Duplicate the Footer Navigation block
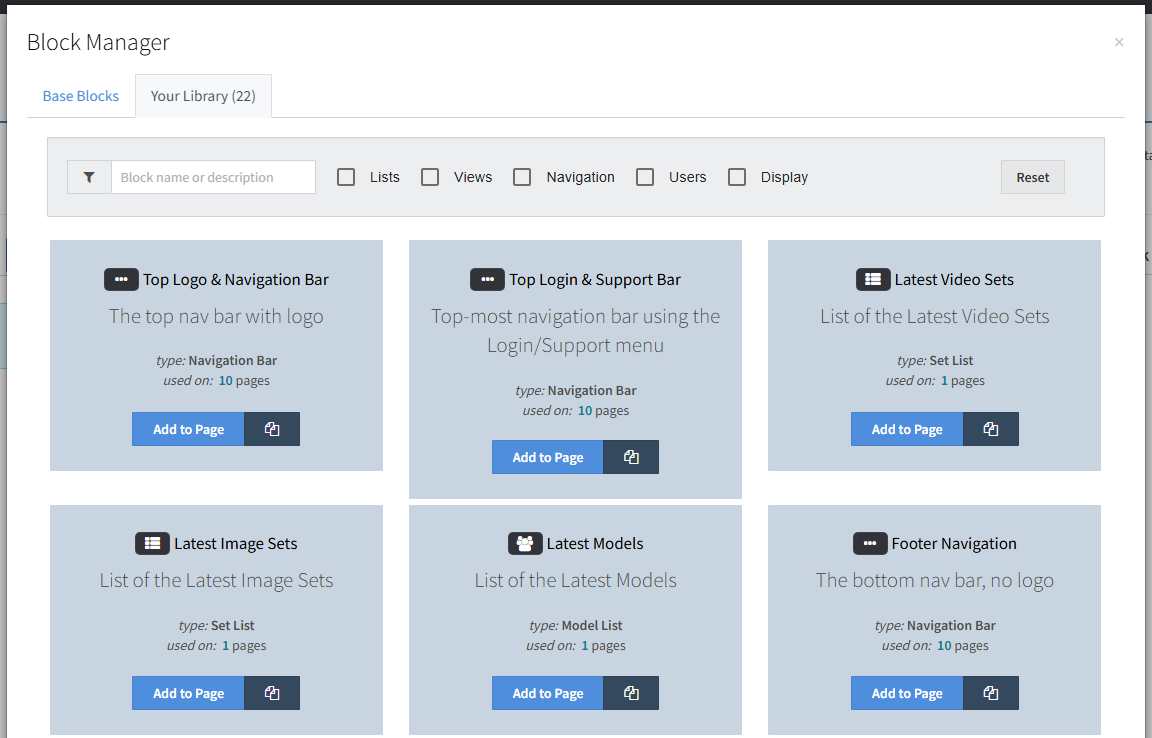Screen dimensions: 1152x738 (990, 693)
